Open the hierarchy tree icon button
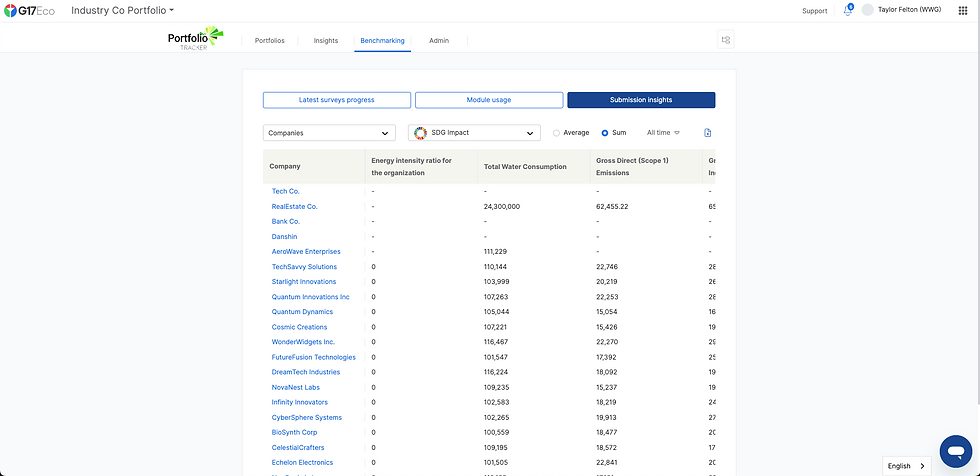The height and width of the screenshot is (476, 980). pos(726,39)
